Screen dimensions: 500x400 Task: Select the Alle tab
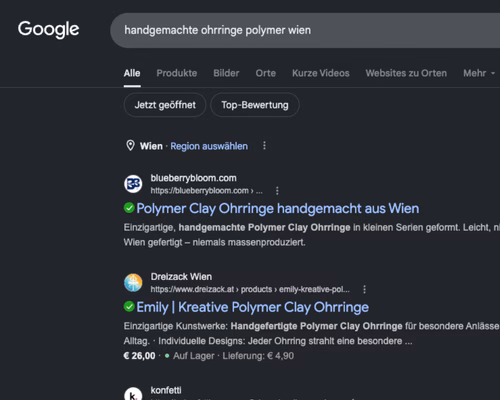click(x=132, y=73)
